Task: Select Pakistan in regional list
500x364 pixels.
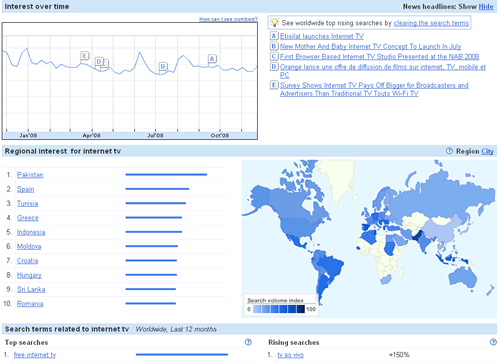Action: coord(30,175)
